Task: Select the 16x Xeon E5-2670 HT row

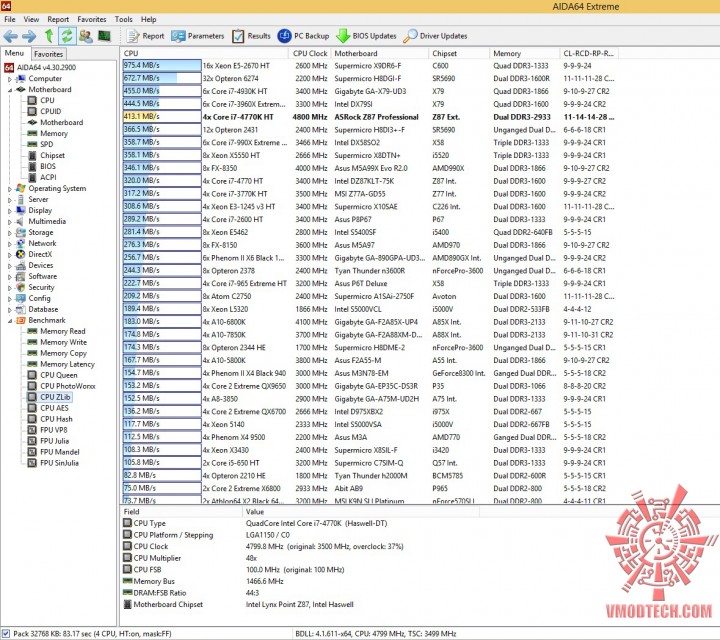Action: pos(369,66)
